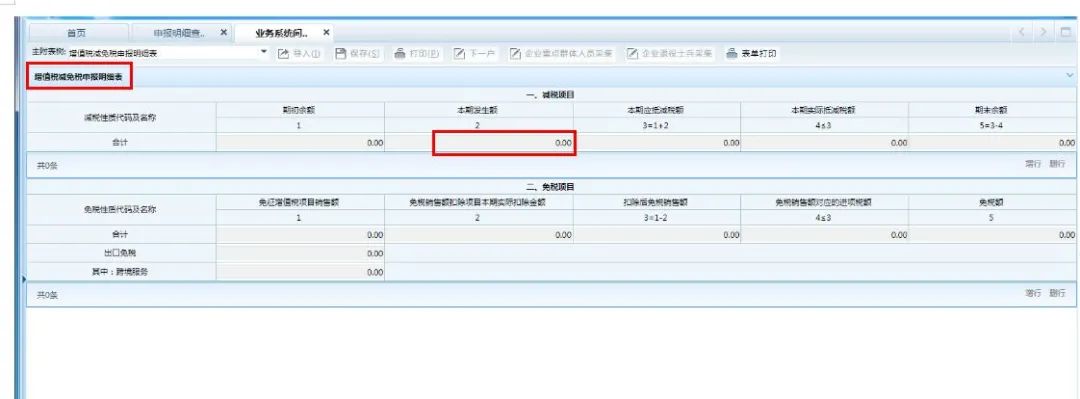
Task: Open the 主附表 form selector dropdown
Action: [264, 52]
